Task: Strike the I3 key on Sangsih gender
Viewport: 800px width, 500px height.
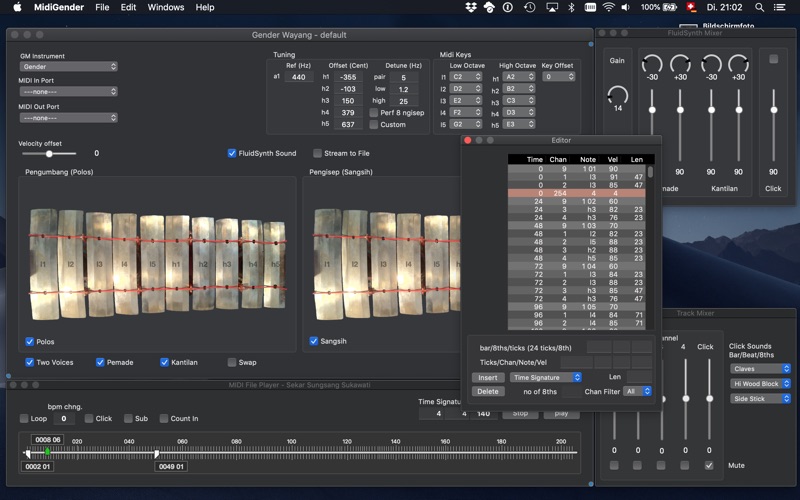Action: click(383, 264)
